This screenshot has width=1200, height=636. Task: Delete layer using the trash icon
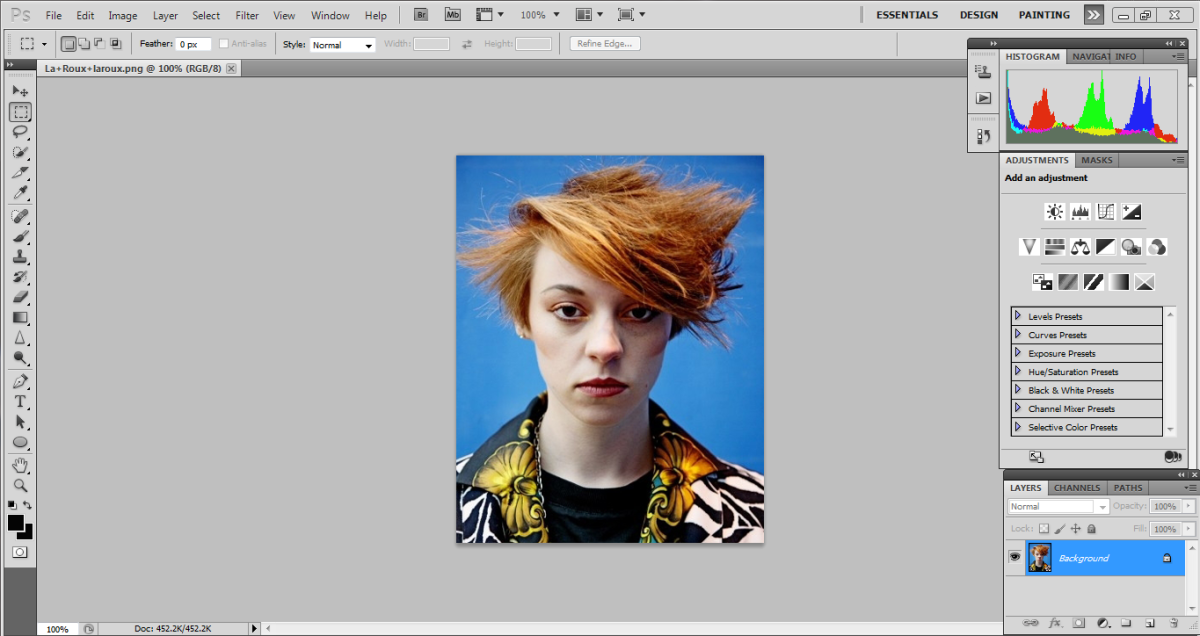click(x=1173, y=622)
